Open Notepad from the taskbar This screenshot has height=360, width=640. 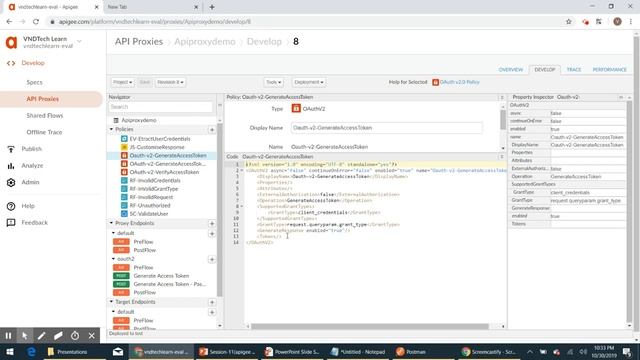pos(358,352)
